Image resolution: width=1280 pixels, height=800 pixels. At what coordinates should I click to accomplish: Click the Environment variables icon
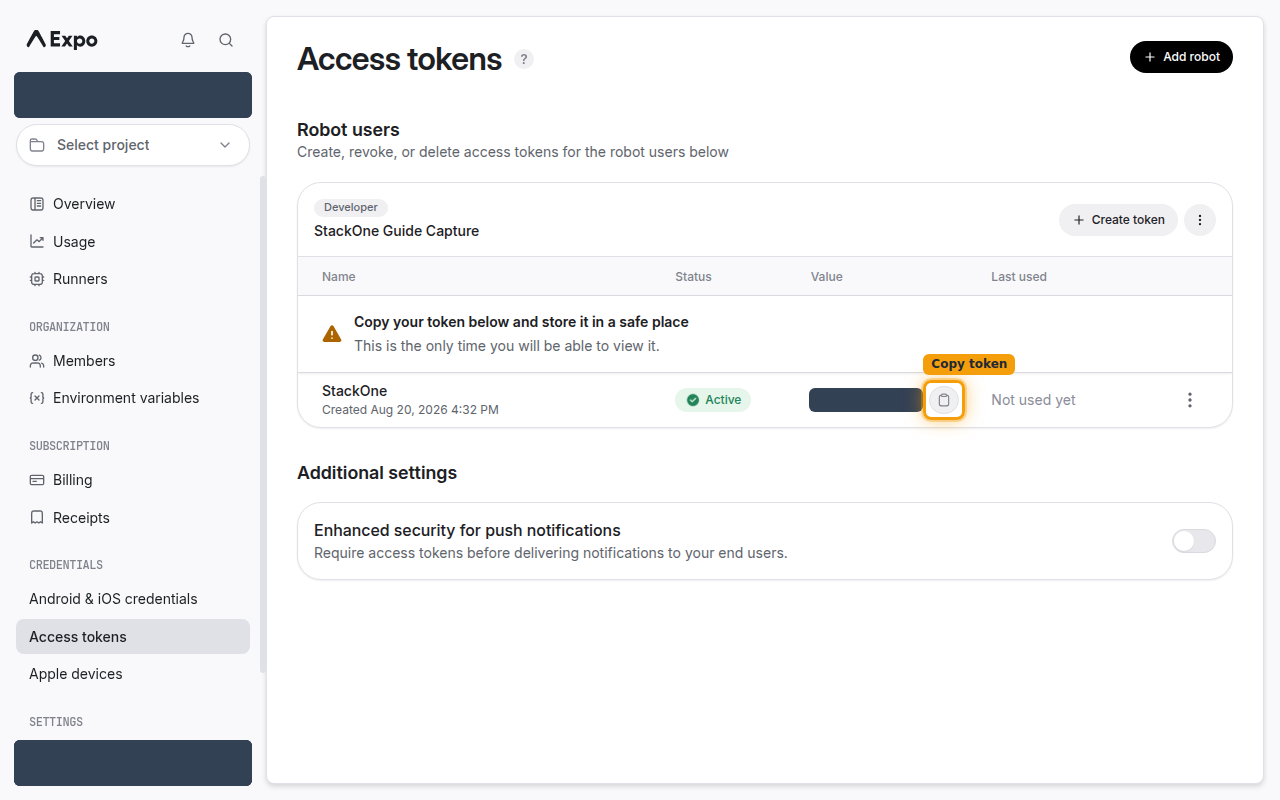pos(37,398)
